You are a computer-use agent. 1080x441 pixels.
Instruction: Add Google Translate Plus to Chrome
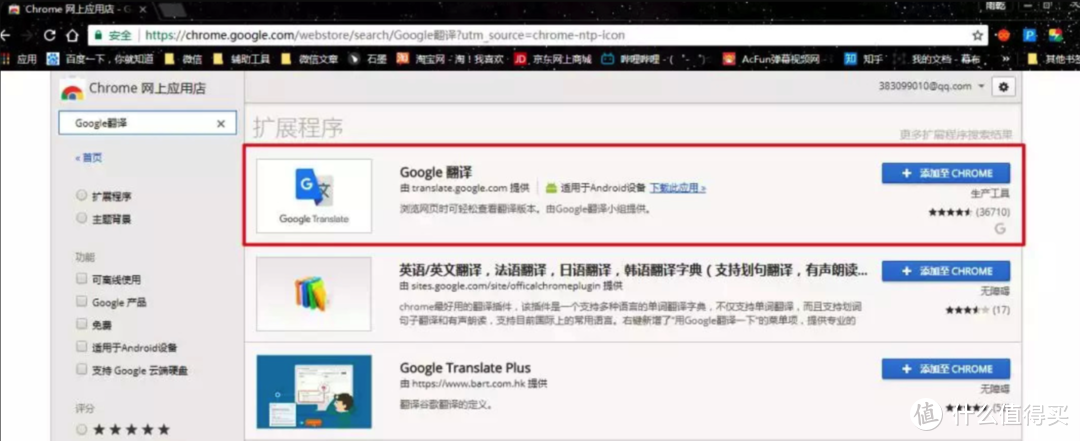click(x=946, y=369)
